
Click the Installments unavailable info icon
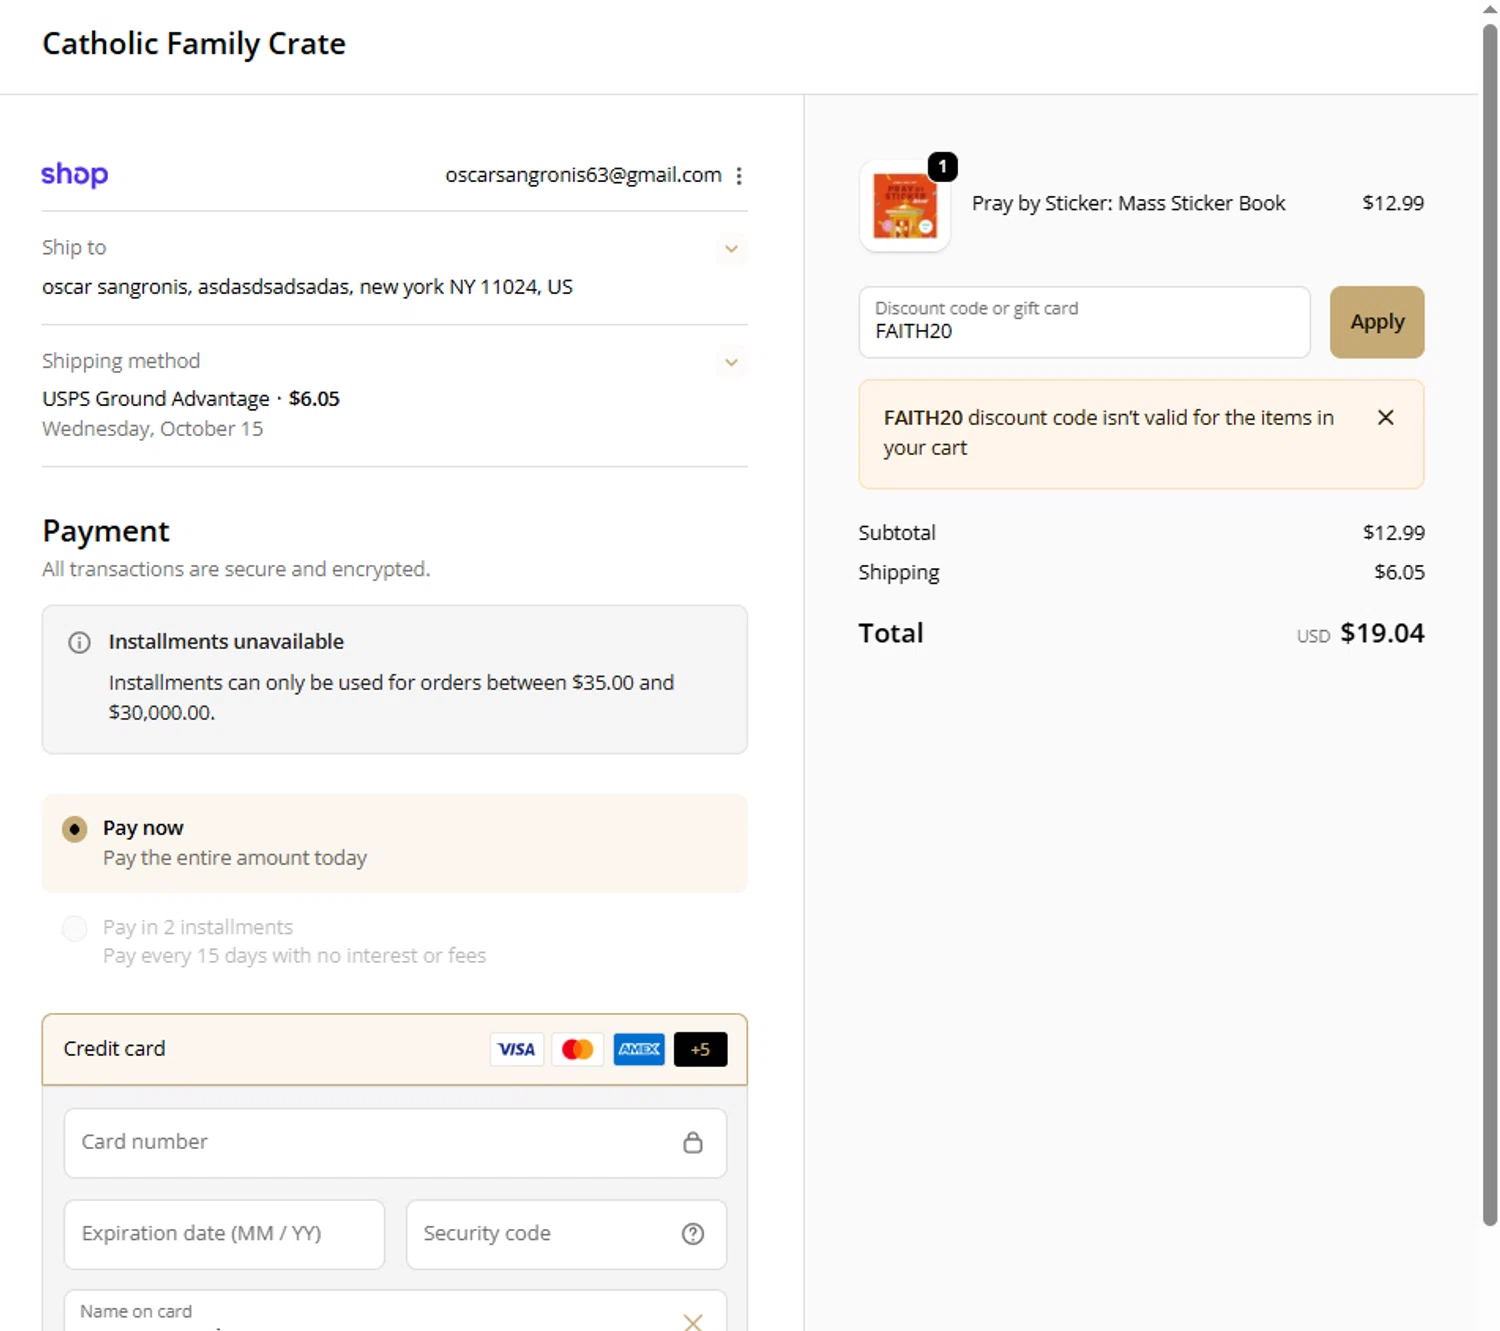(79, 642)
